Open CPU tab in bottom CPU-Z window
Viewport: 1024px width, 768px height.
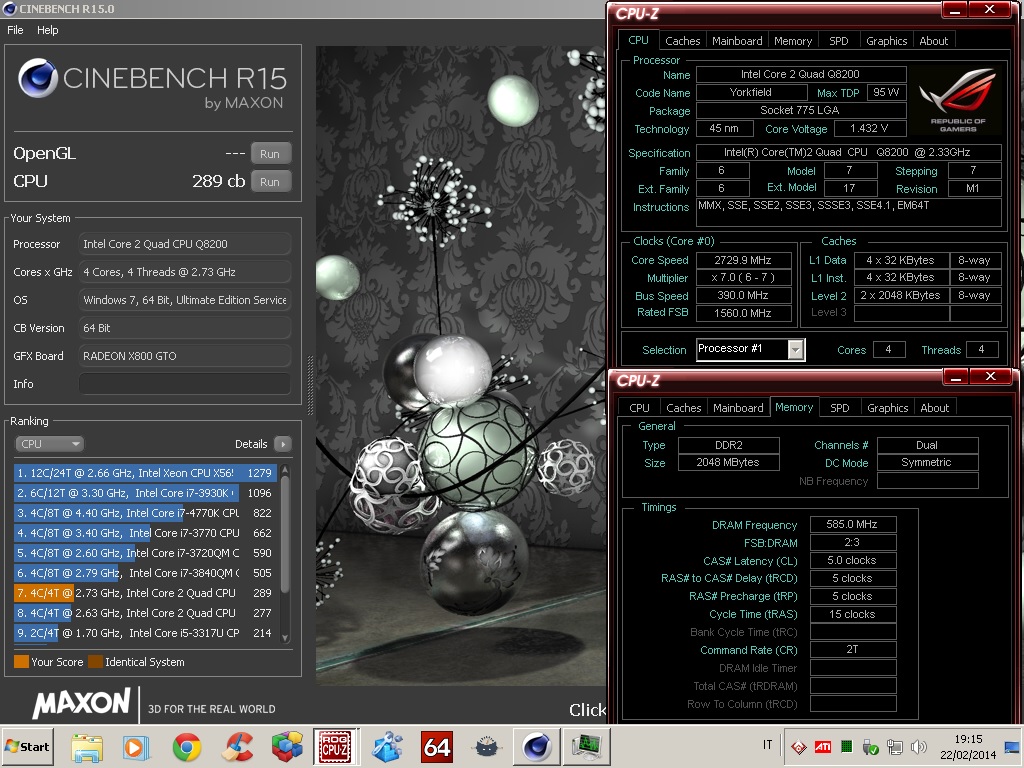click(x=639, y=408)
